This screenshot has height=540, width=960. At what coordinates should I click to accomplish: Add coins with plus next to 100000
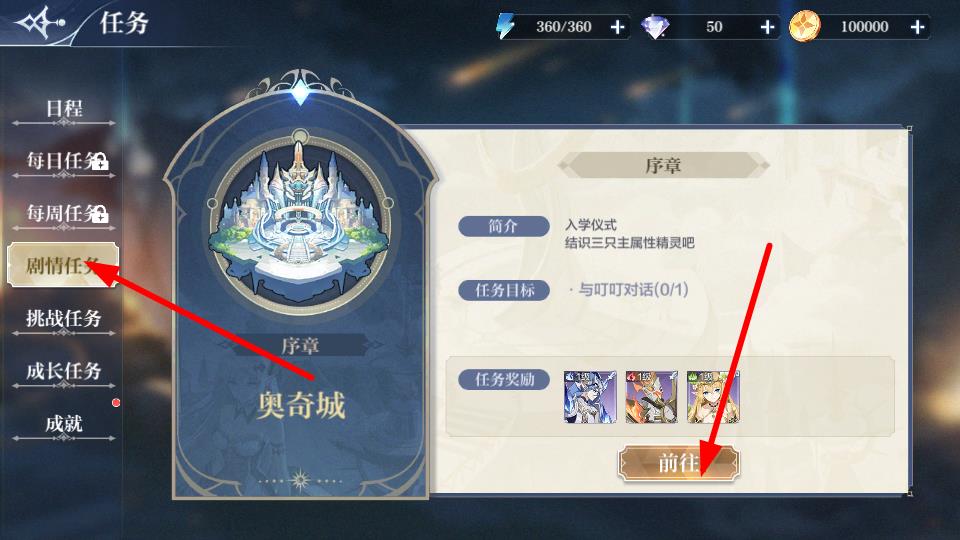click(x=917, y=27)
